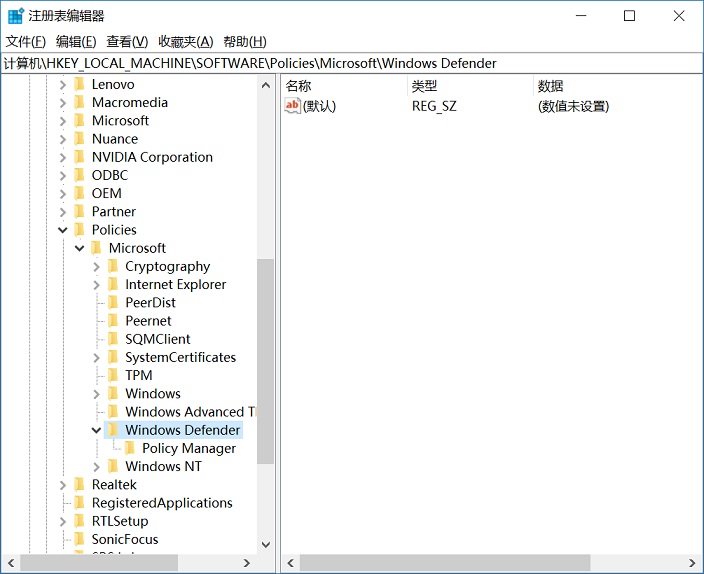Click the Lenovo folder icon
This screenshot has width=704, height=574.
(x=79, y=84)
